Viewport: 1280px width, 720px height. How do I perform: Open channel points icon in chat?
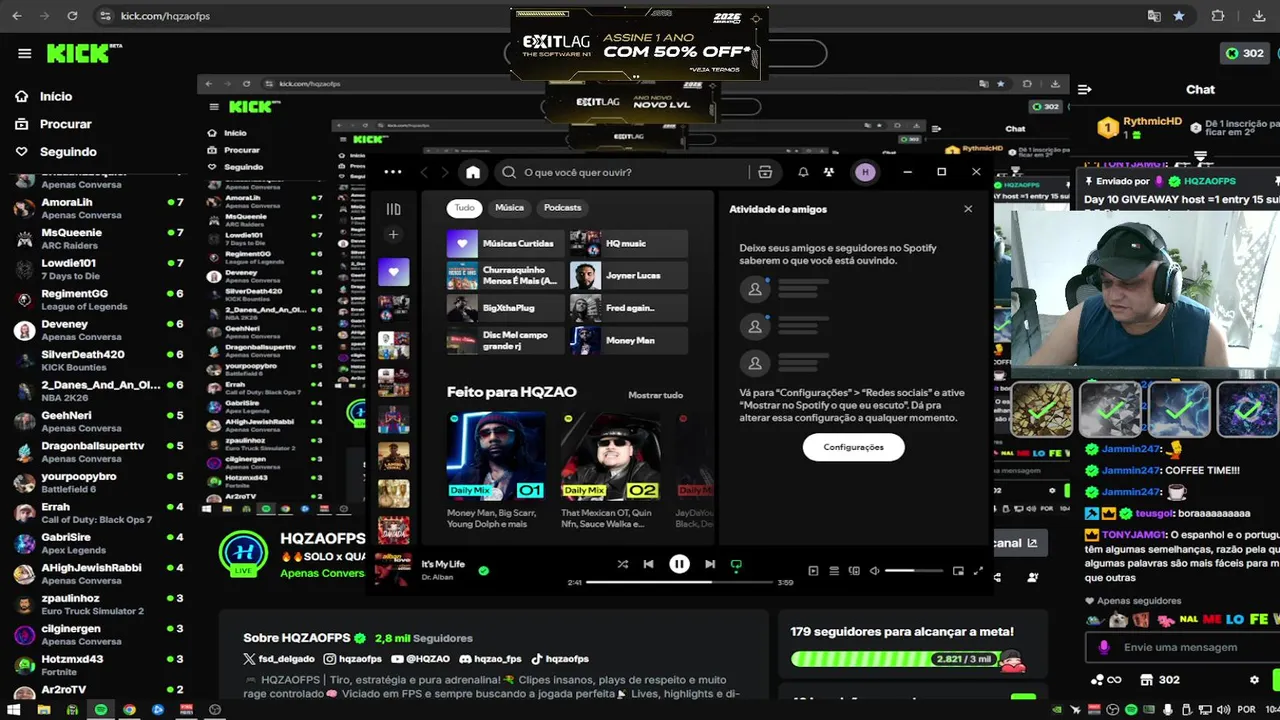(1105, 680)
